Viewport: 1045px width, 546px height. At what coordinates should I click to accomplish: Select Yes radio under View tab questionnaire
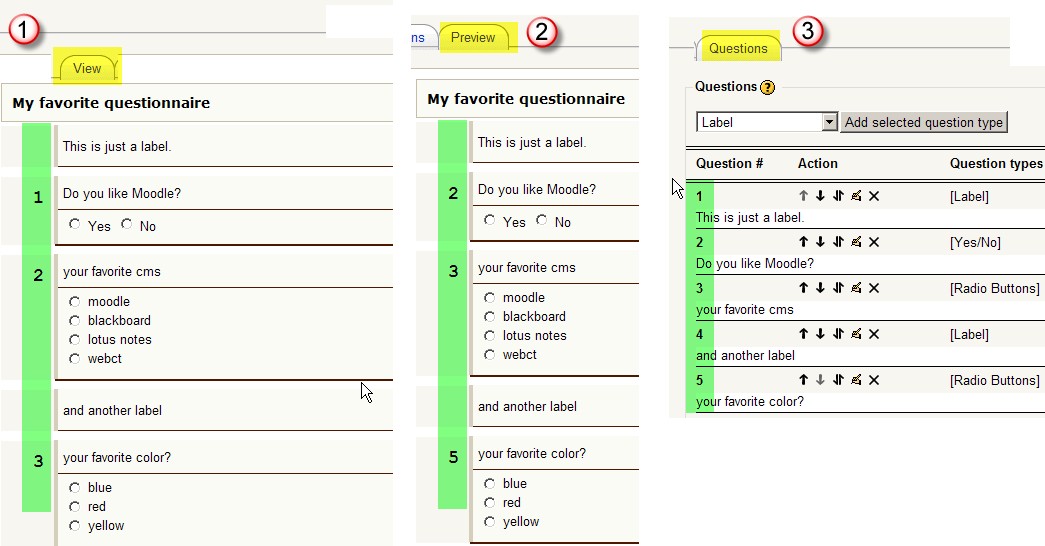tap(75, 225)
